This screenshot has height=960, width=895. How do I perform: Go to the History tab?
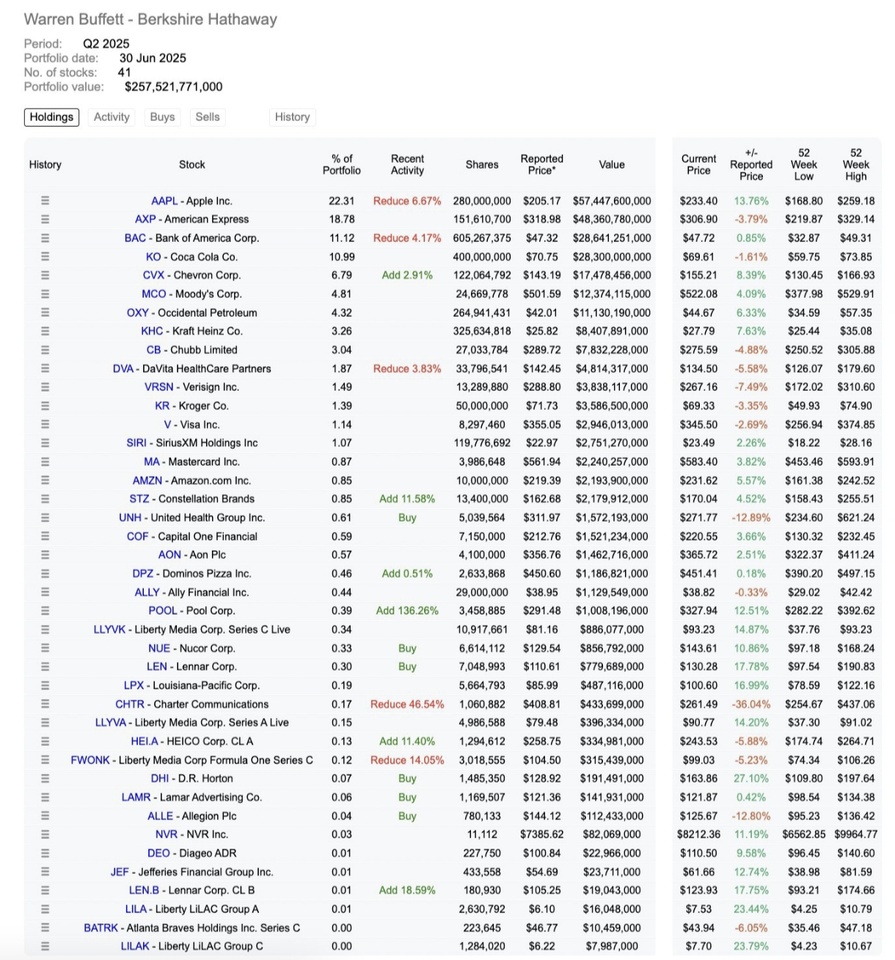coord(292,117)
